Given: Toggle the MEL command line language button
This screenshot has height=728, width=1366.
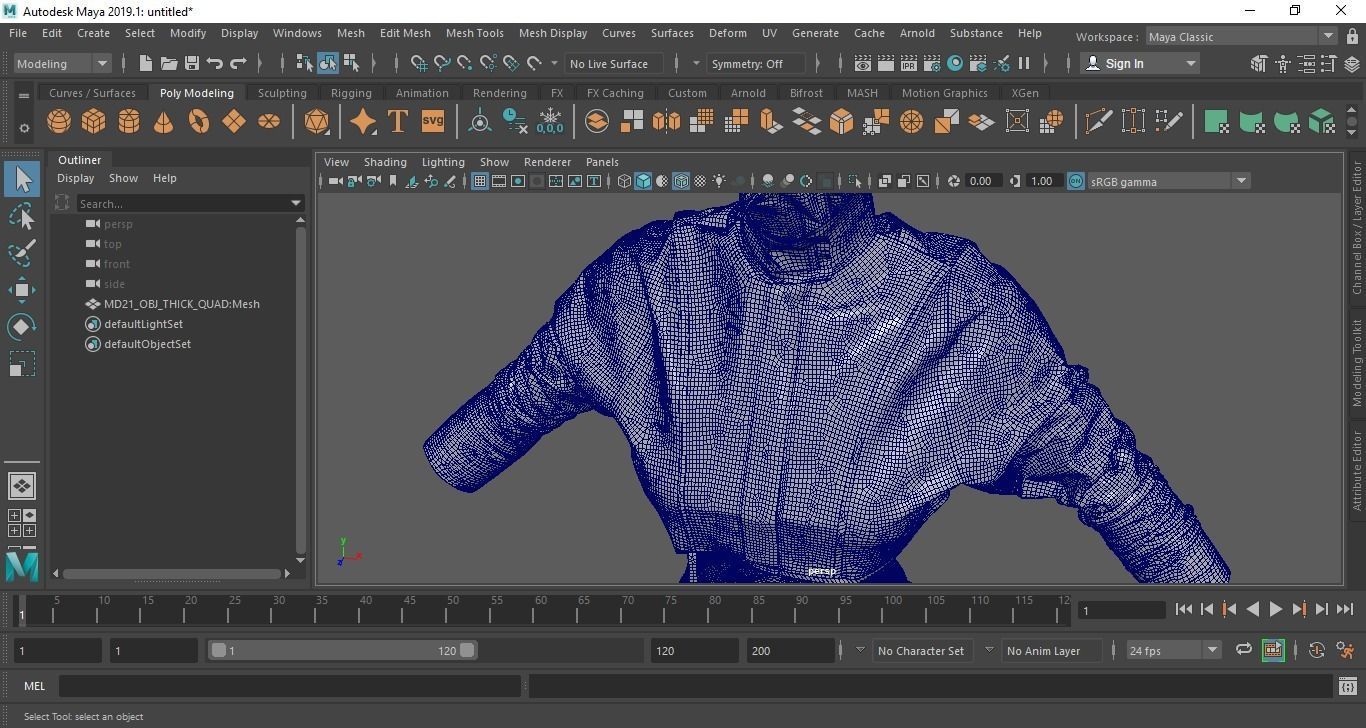Looking at the screenshot, I should click(35, 686).
